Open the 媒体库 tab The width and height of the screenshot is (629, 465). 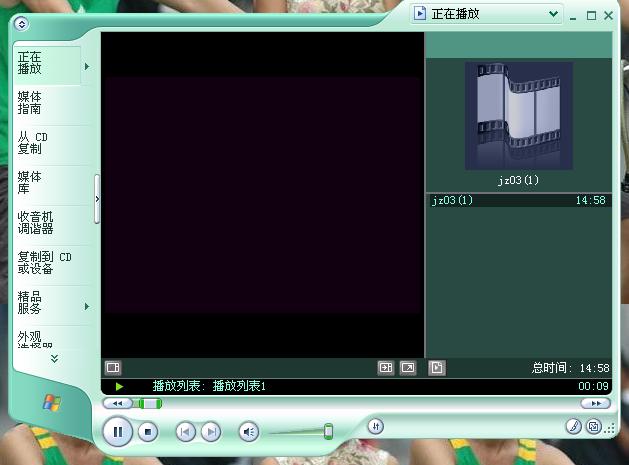pos(30,183)
